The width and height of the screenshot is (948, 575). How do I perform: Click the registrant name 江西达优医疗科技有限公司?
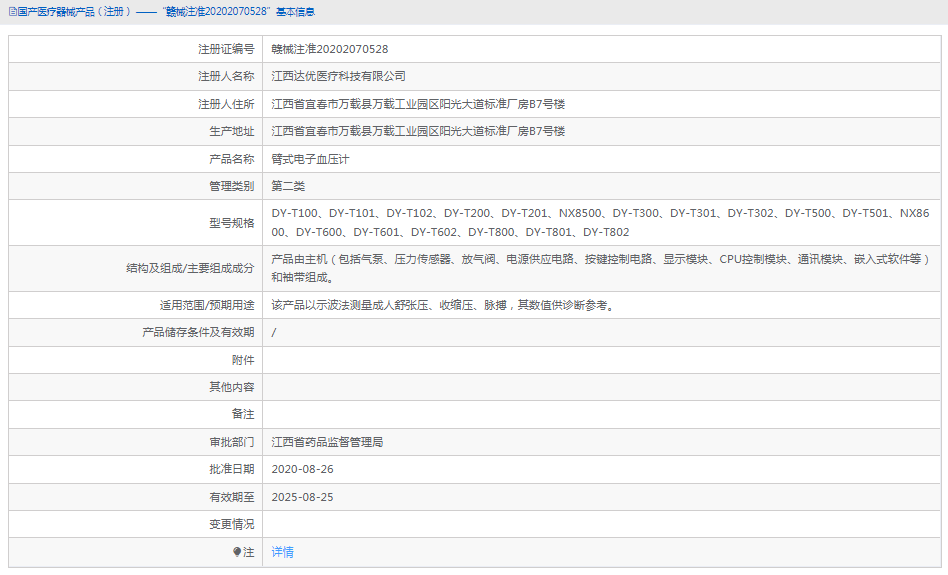coord(339,76)
